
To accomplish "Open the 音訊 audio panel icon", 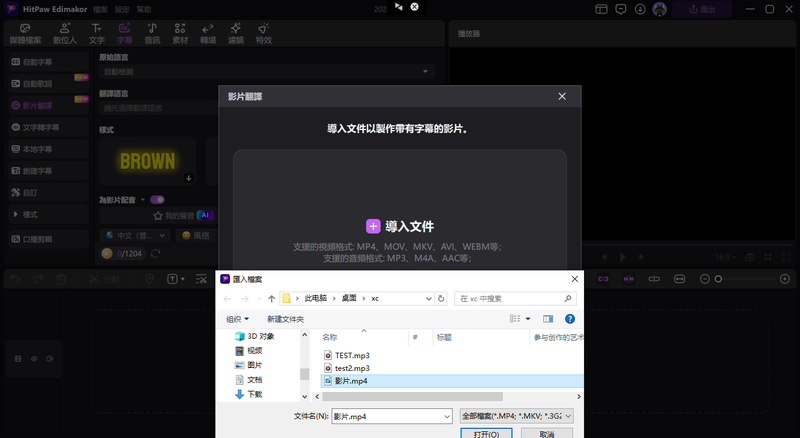I will coord(152,34).
